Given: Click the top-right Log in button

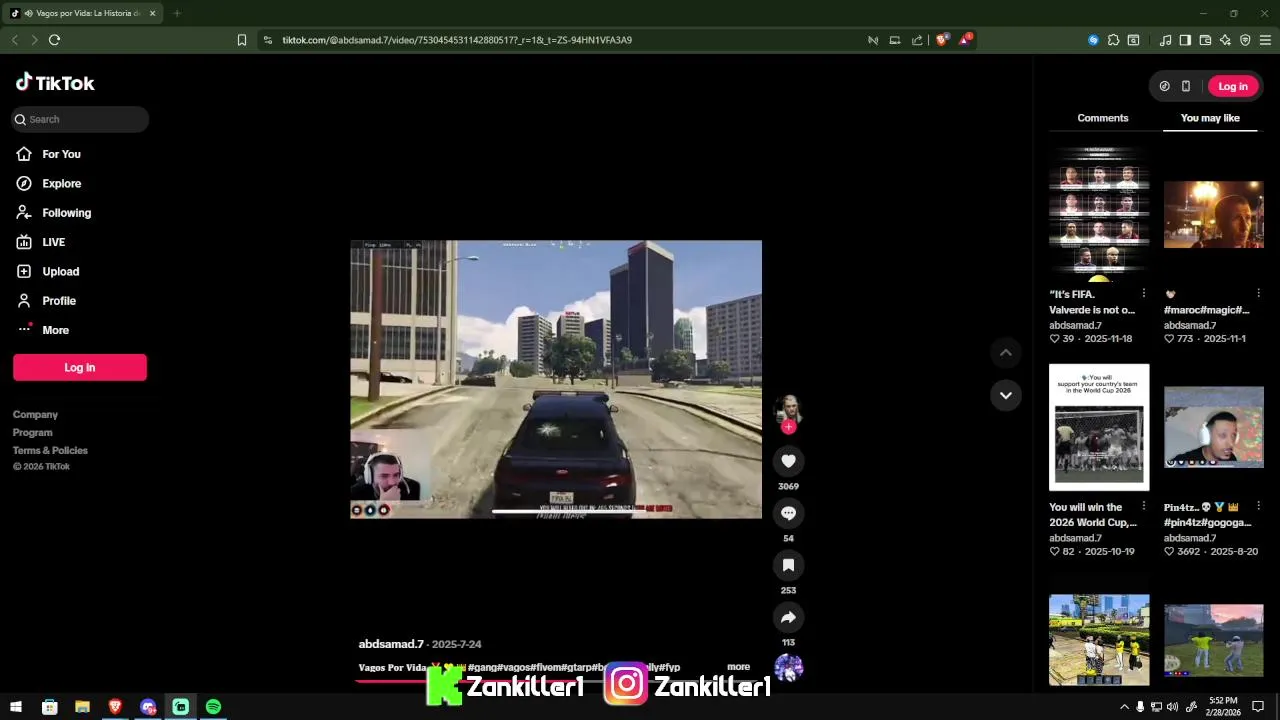Looking at the screenshot, I should point(1233,86).
